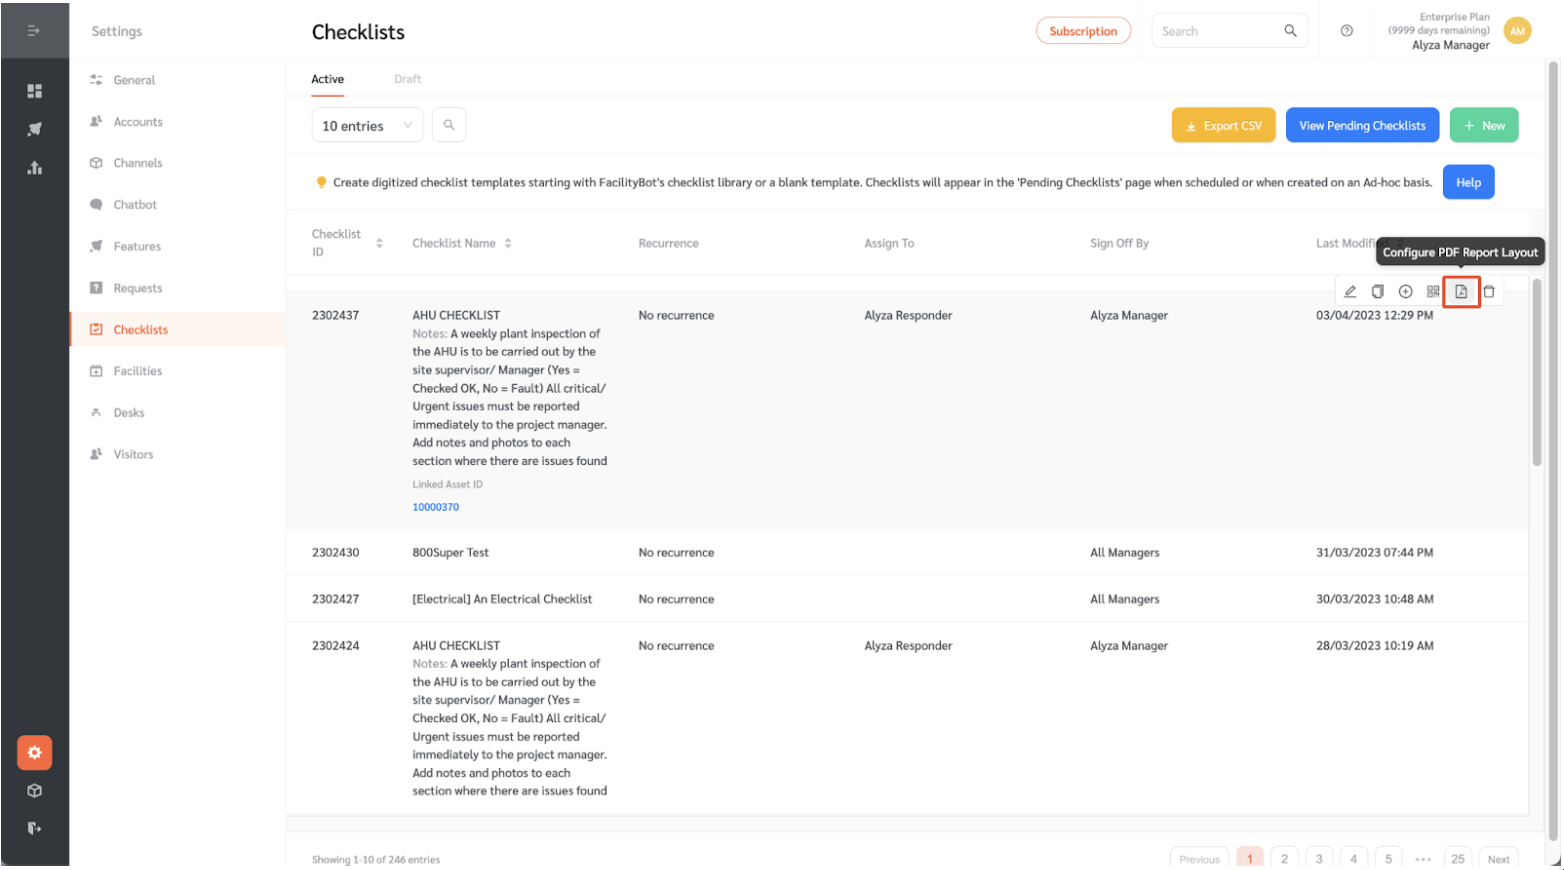Open the analytics chart icon in sidebar

pos(35,168)
